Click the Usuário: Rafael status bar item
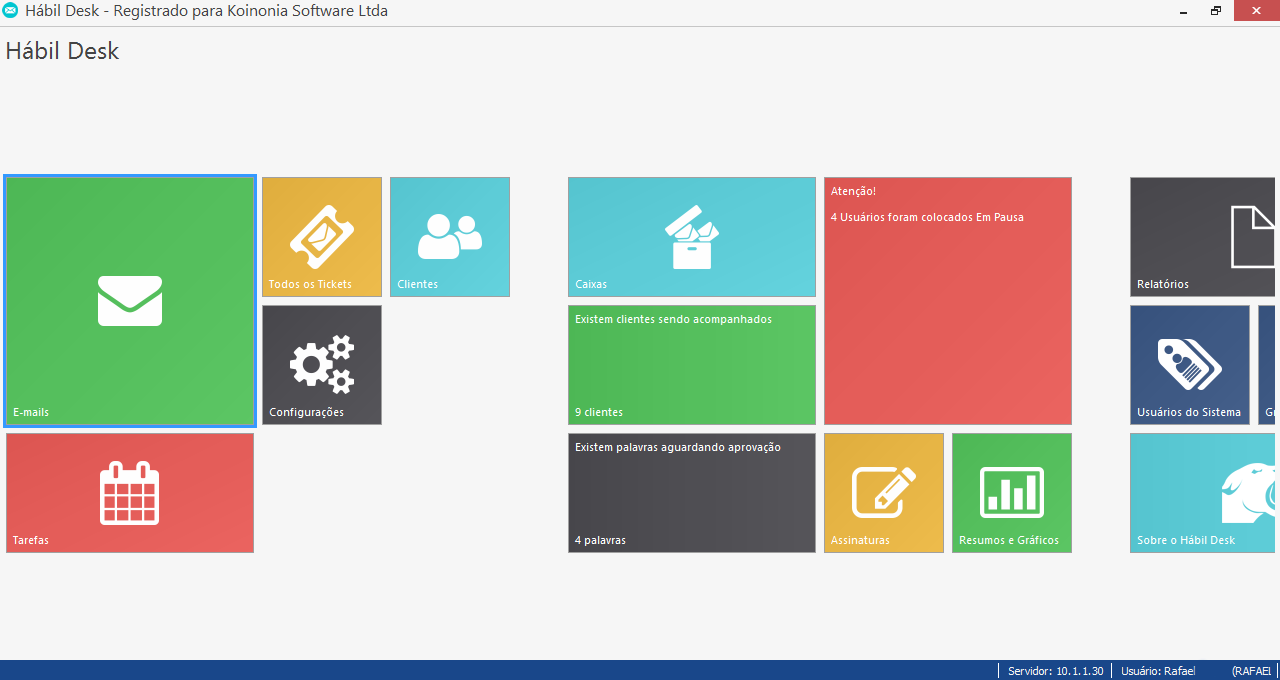The image size is (1280, 680). pyautogui.click(x=1158, y=671)
